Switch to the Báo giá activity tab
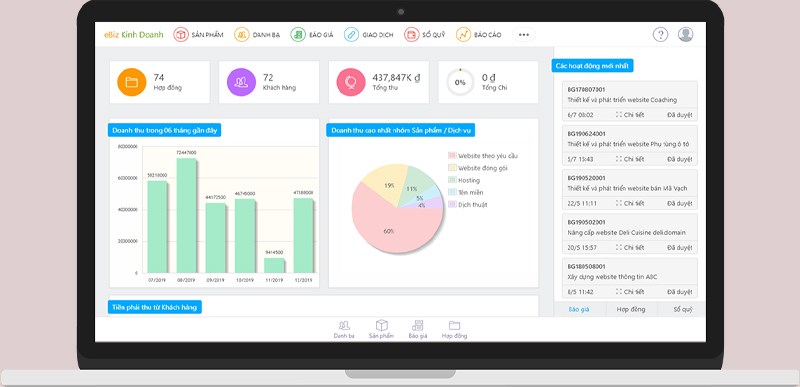Image resolution: width=800 pixels, height=387 pixels. click(580, 309)
